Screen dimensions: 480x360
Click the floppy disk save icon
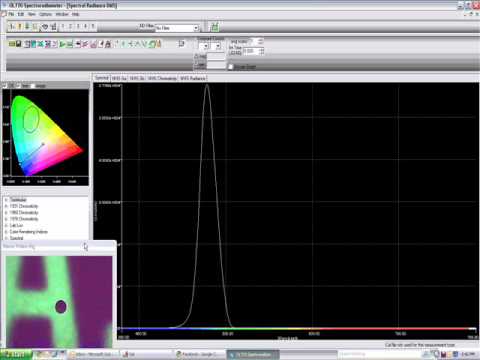19,44
